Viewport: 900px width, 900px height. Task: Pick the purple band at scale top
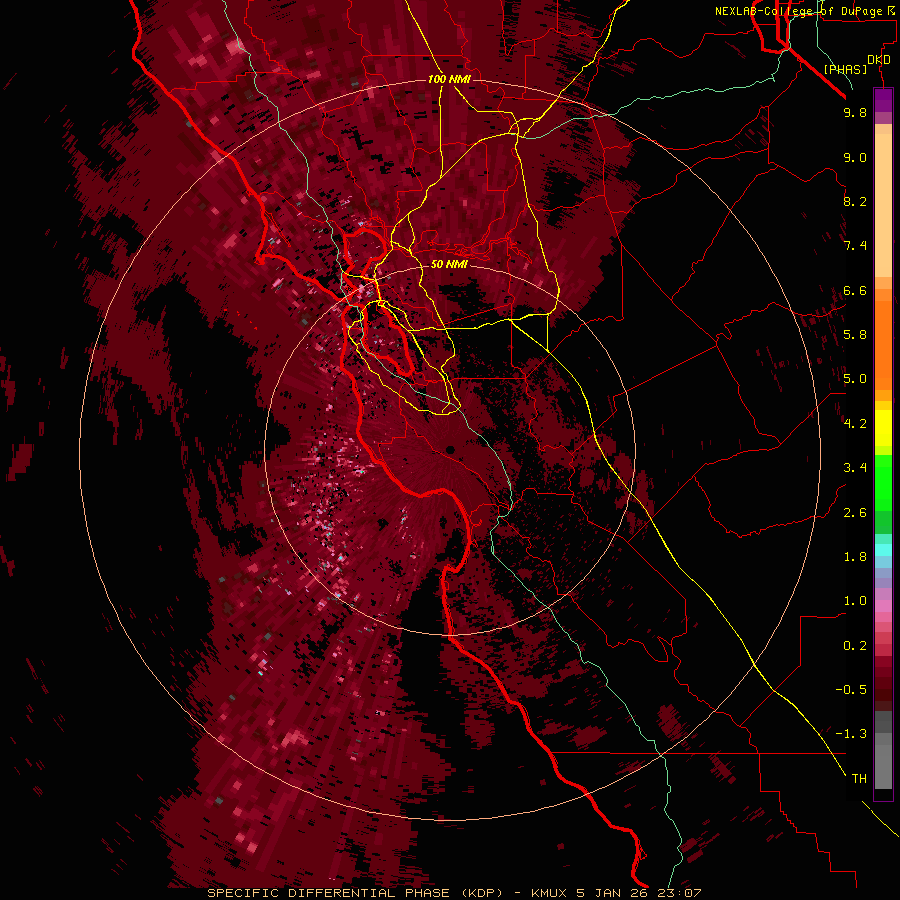pyautogui.click(x=883, y=100)
